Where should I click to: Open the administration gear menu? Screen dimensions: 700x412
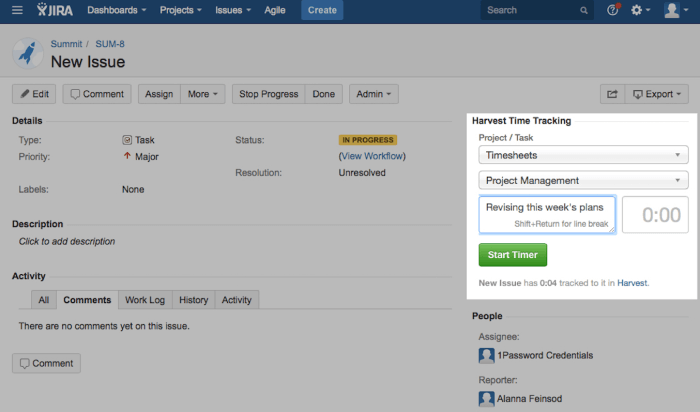pyautogui.click(x=640, y=10)
